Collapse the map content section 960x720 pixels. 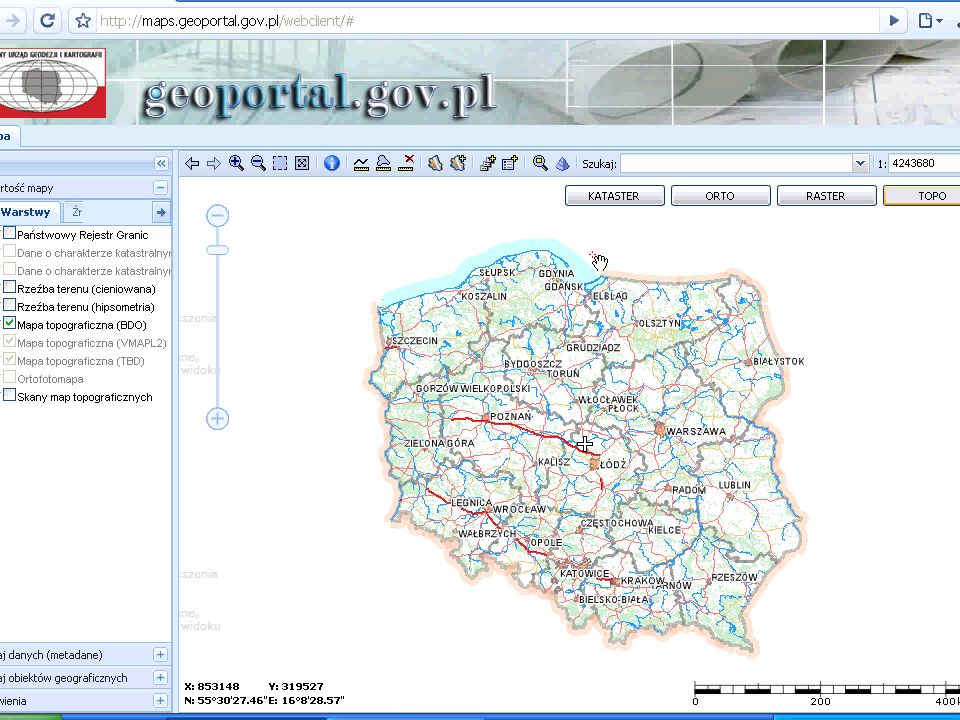[160, 187]
